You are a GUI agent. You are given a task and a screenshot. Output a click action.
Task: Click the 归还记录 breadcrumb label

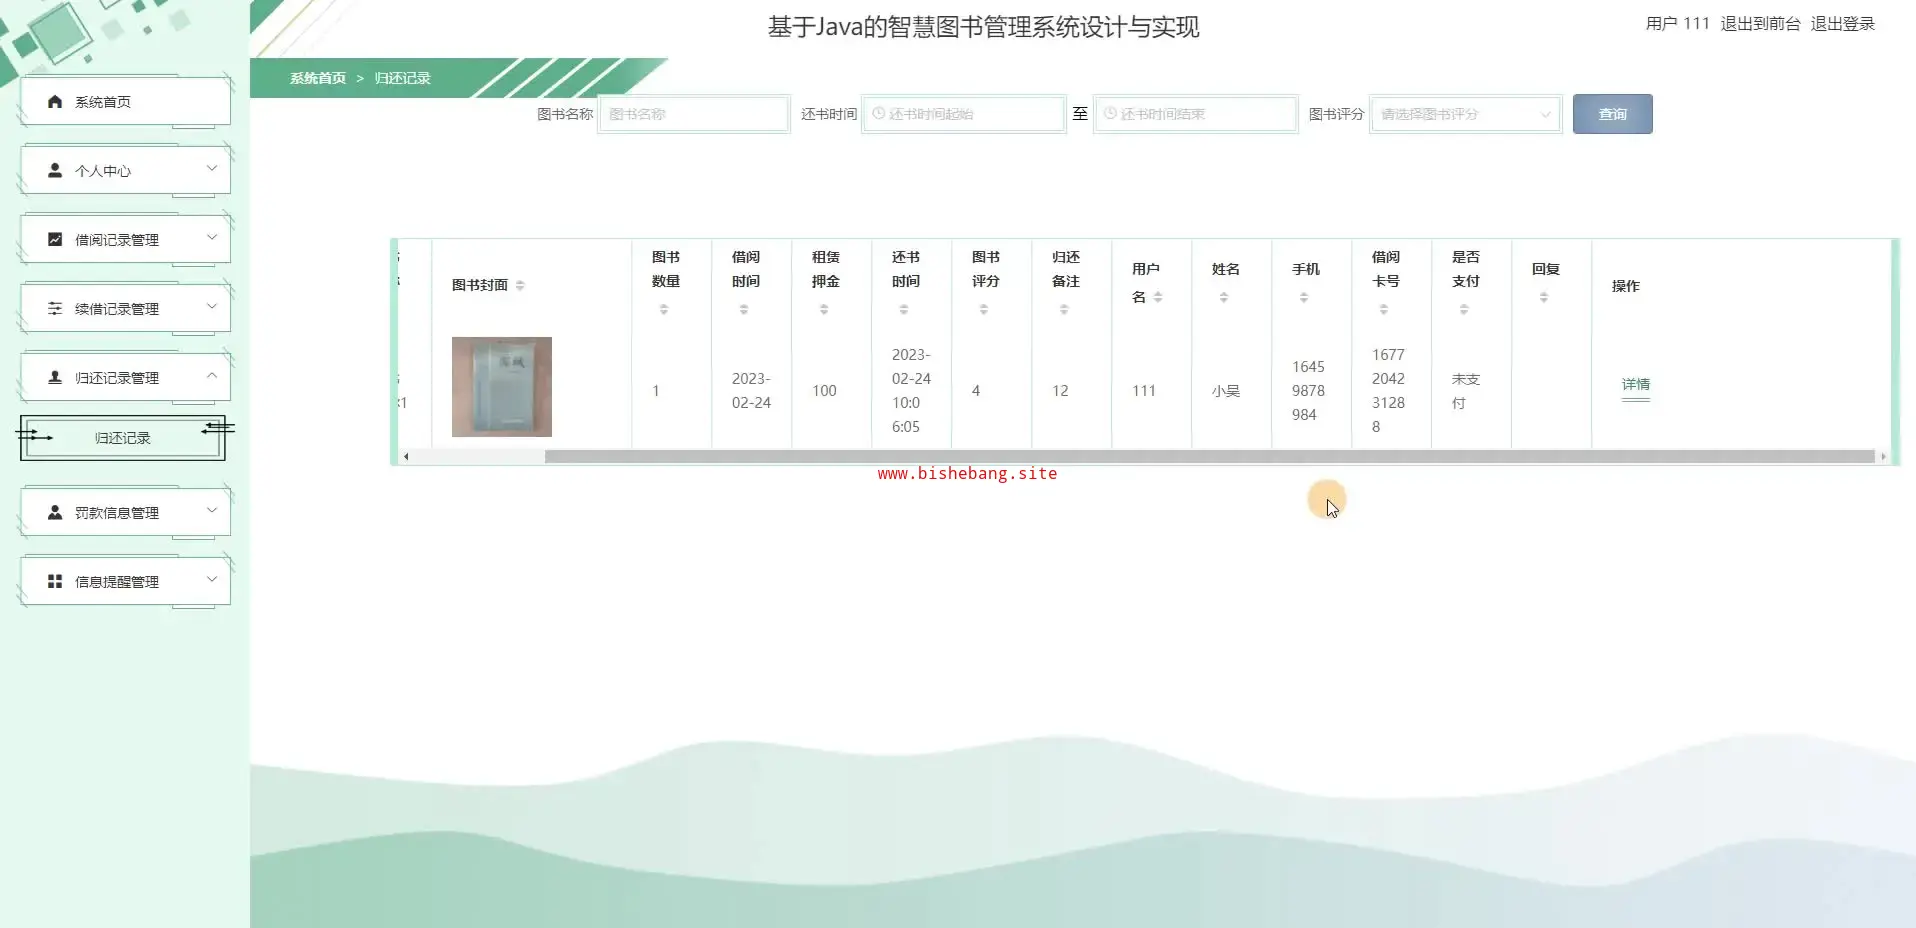click(x=403, y=78)
